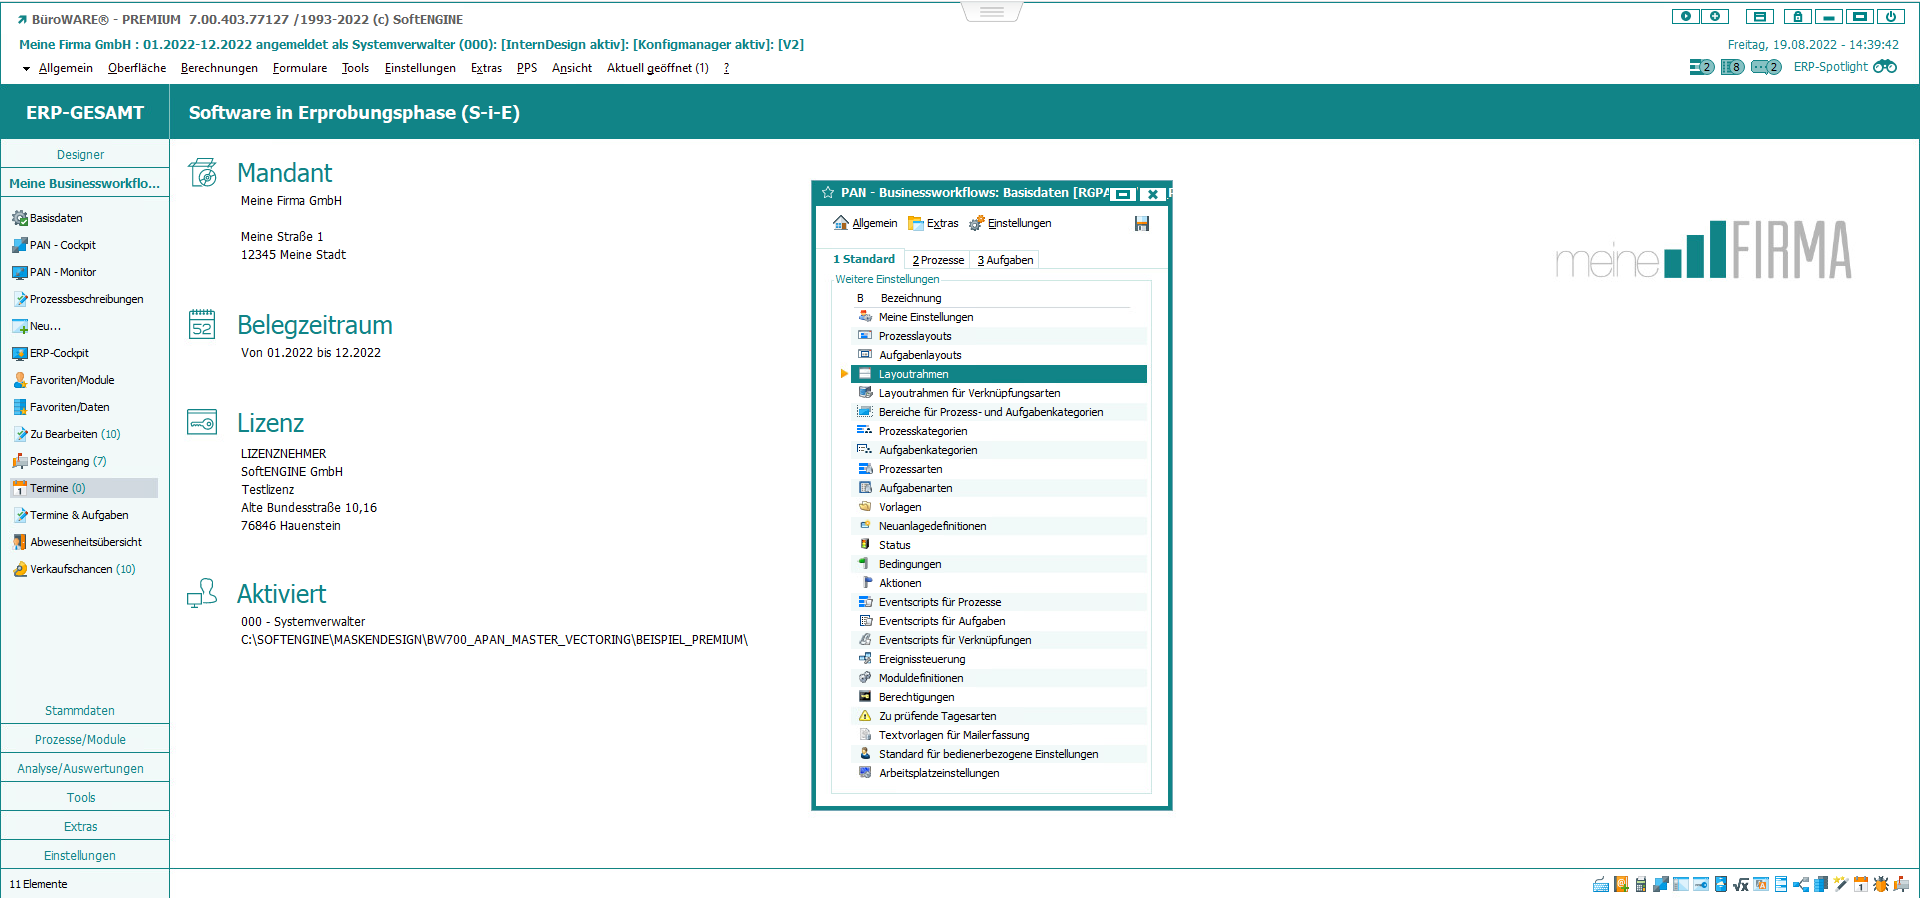Viewport: 1920px width, 898px height.
Task: Select Berechtigungen entry in list
Action: [x=916, y=697]
